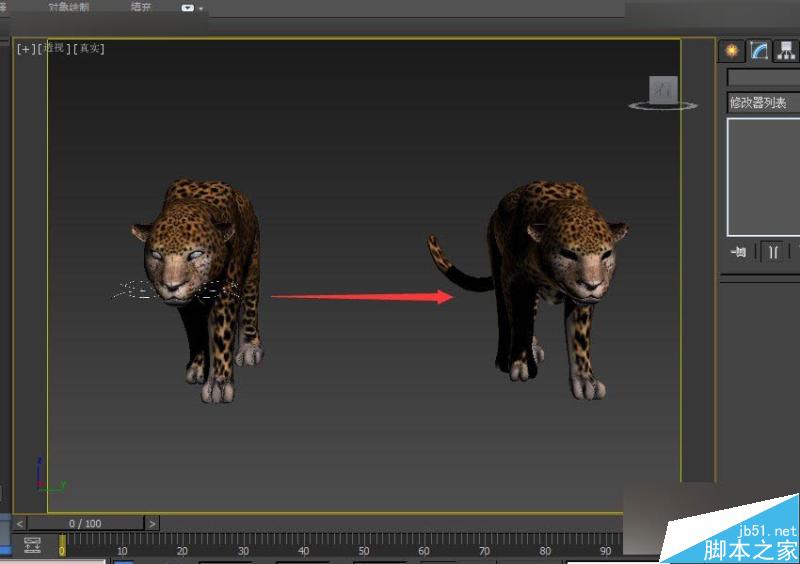800x564 pixels.
Task: Click the object name input field
Action: point(763,78)
